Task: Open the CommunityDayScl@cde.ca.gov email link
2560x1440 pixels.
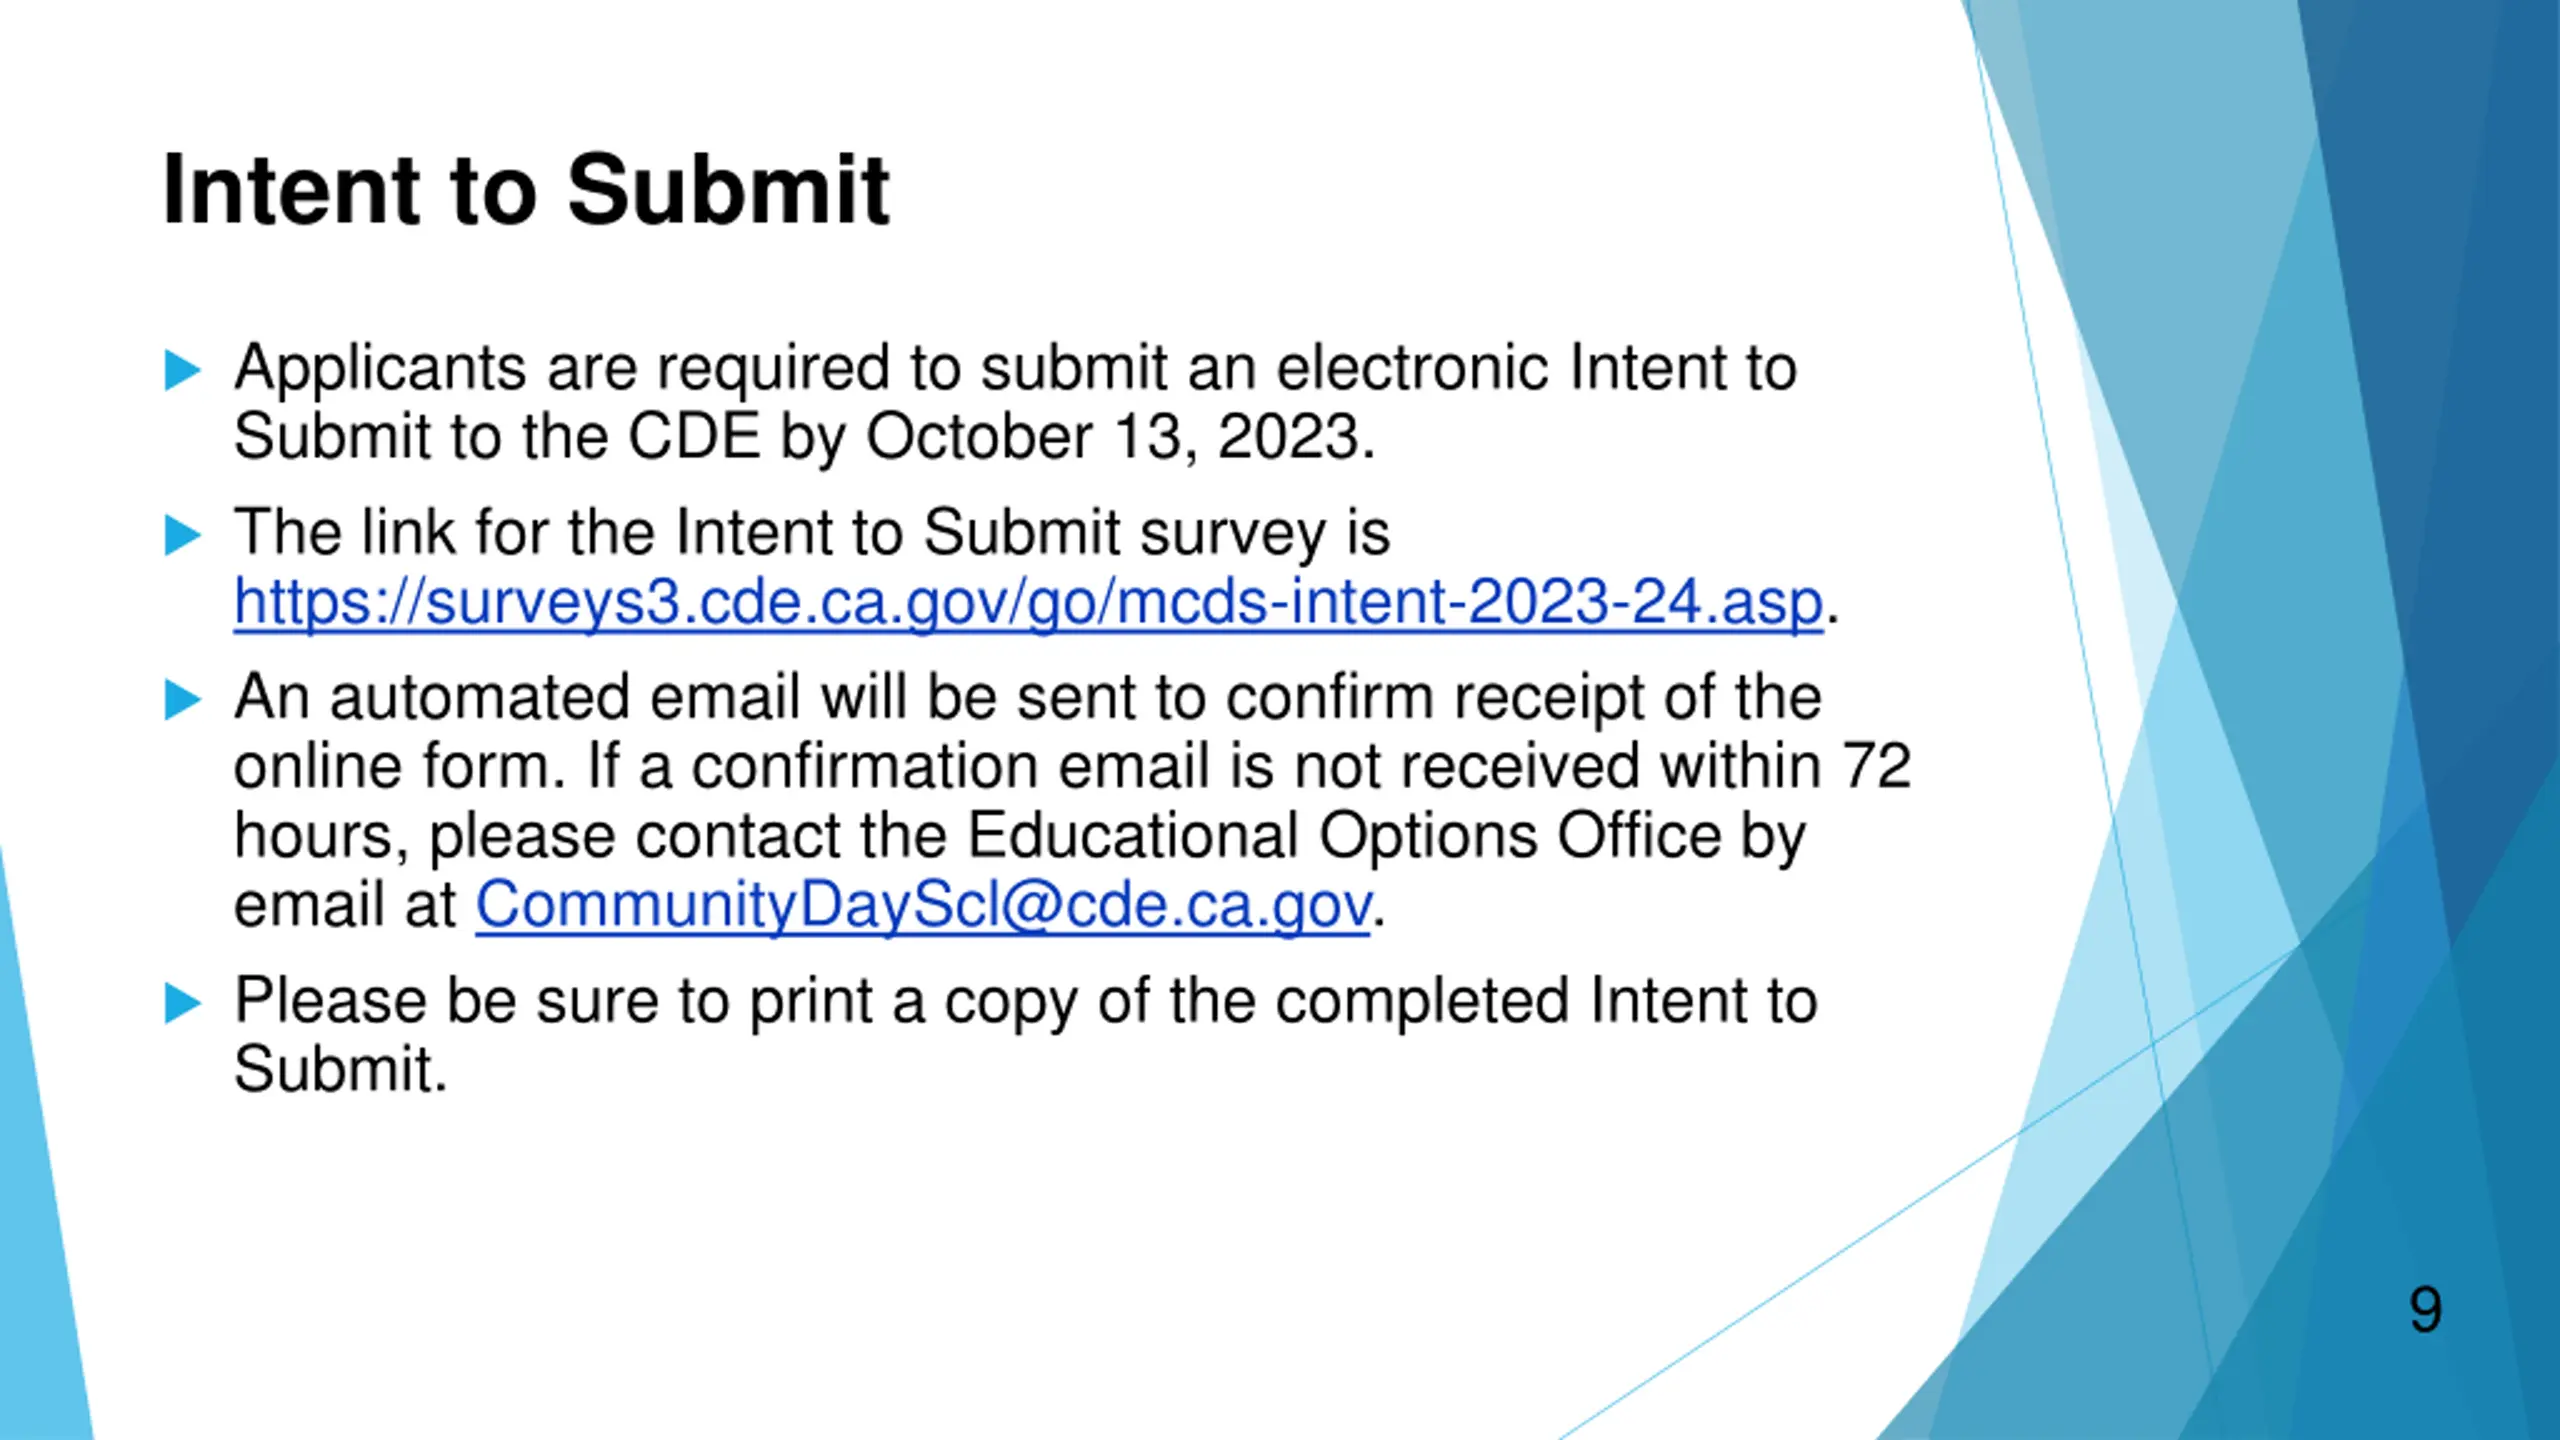Action: (922, 906)
